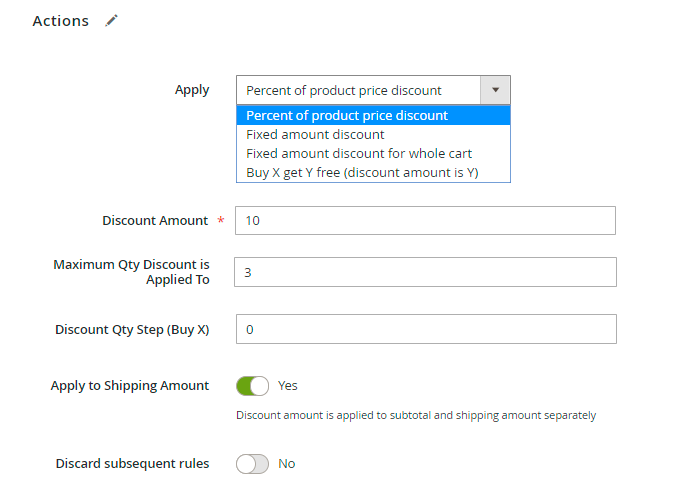This screenshot has height=498, width=684.
Task: Click the shipping discount note text
Action: (x=416, y=415)
